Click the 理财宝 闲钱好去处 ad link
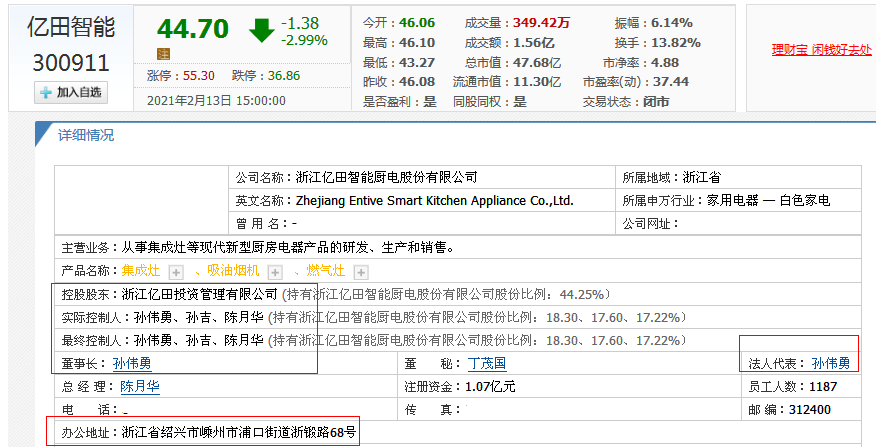Image resolution: width=876 pixels, height=447 pixels. click(821, 50)
